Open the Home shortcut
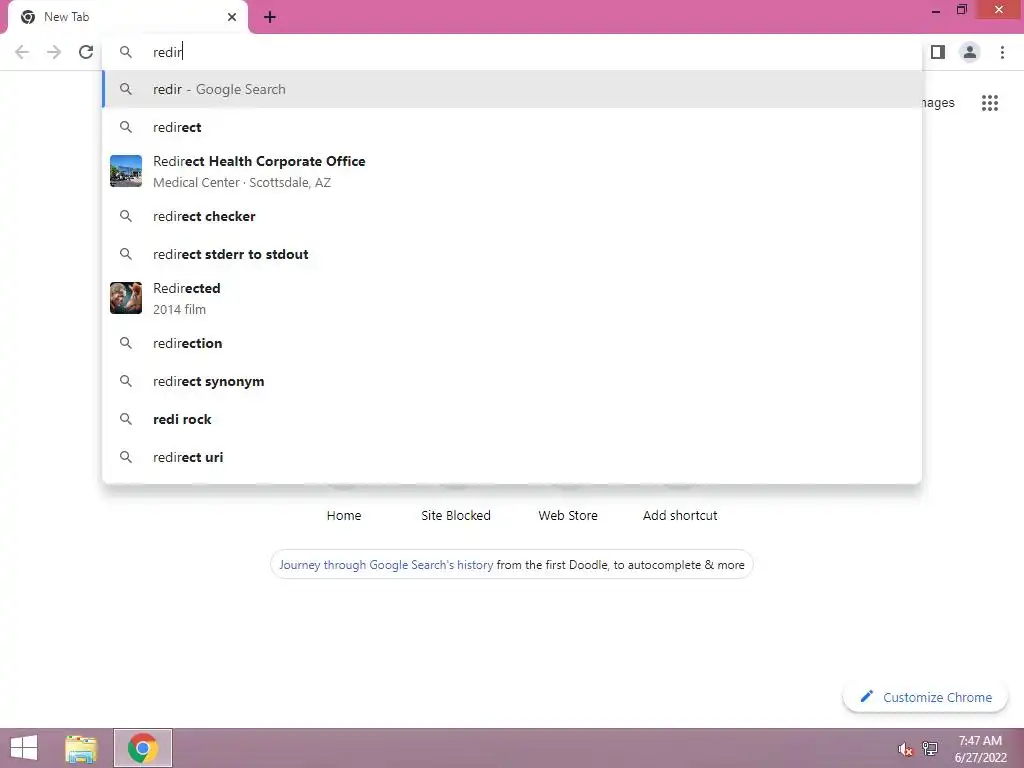The height and width of the screenshot is (768, 1024). tap(344, 515)
